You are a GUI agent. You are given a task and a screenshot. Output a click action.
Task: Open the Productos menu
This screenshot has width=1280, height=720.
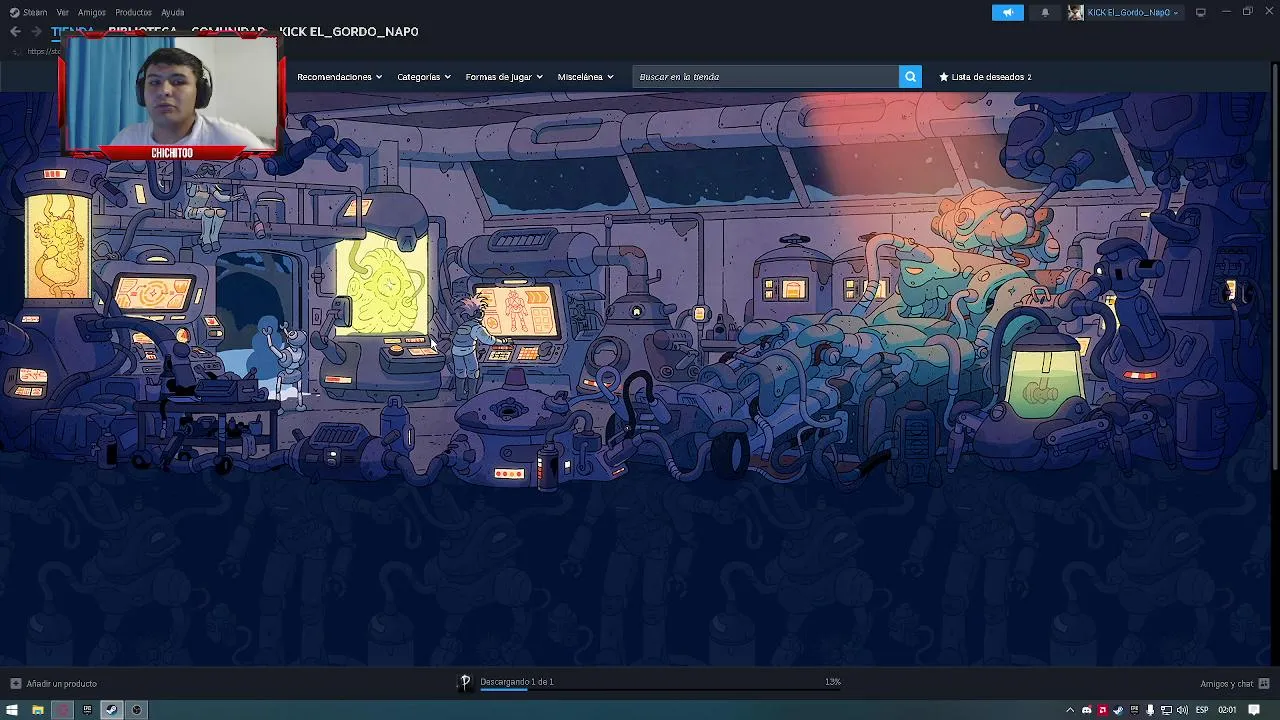point(133,12)
